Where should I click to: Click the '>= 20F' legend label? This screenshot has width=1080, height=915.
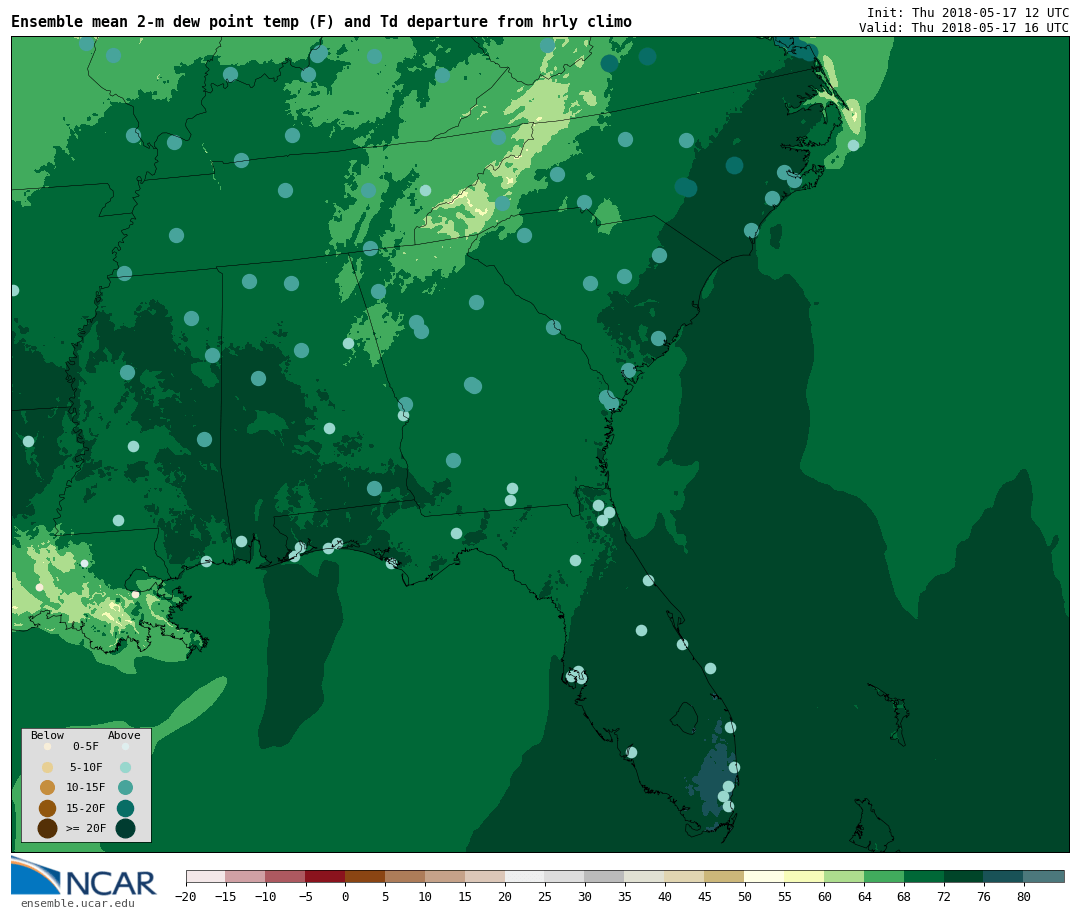86,828
